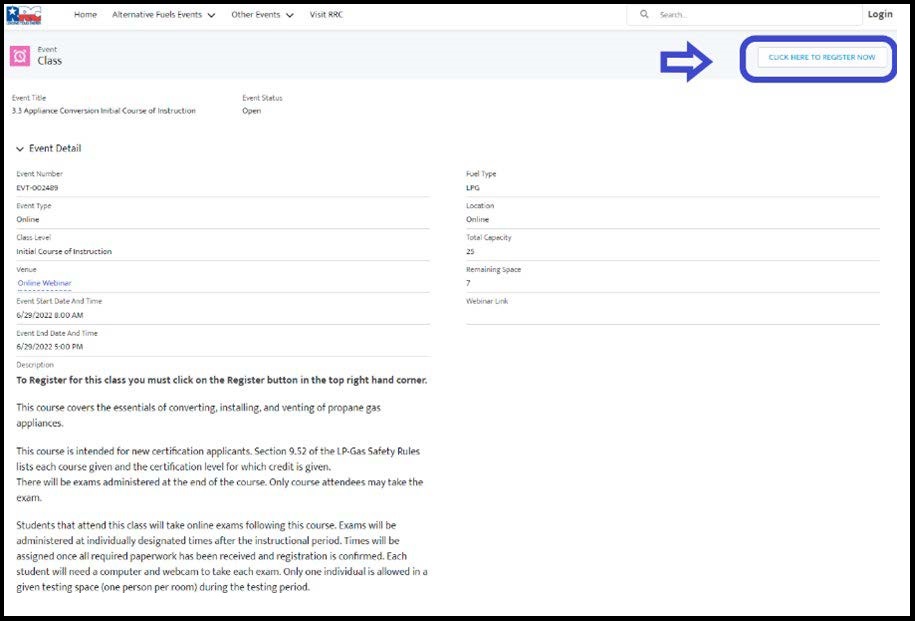Click the Remaining Space value 7

[468, 283]
